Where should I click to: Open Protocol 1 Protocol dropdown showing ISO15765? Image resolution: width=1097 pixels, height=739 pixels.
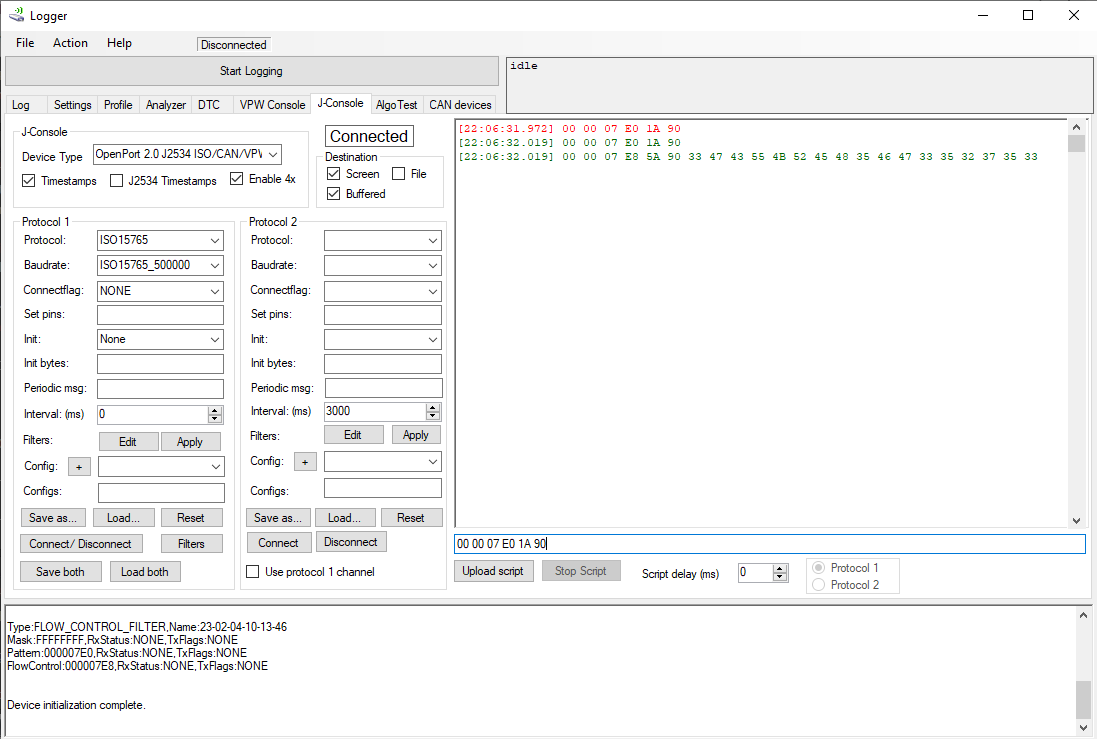160,240
